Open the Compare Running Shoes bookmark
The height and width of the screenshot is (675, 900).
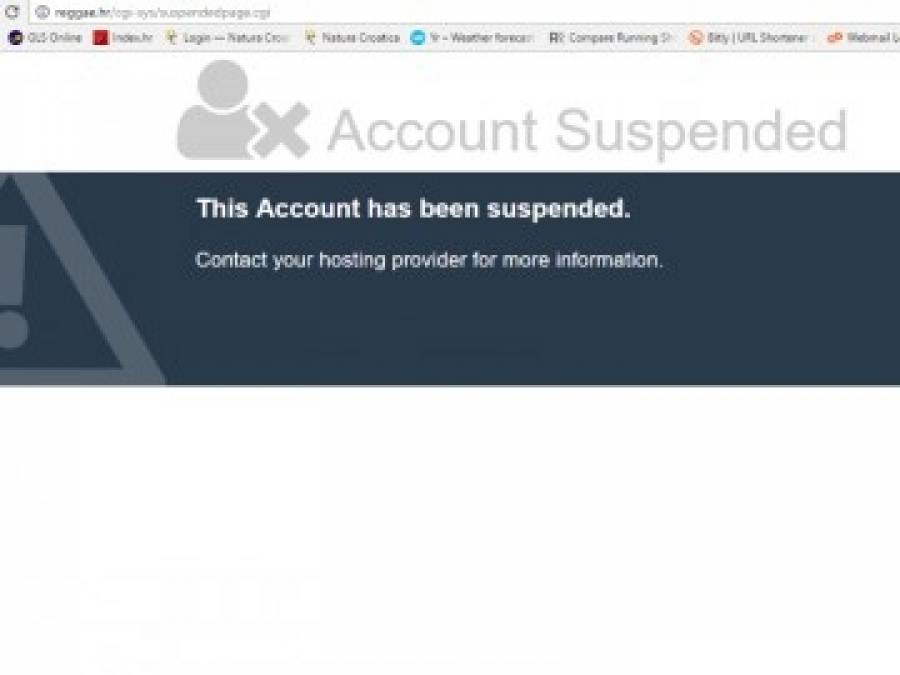pos(611,38)
